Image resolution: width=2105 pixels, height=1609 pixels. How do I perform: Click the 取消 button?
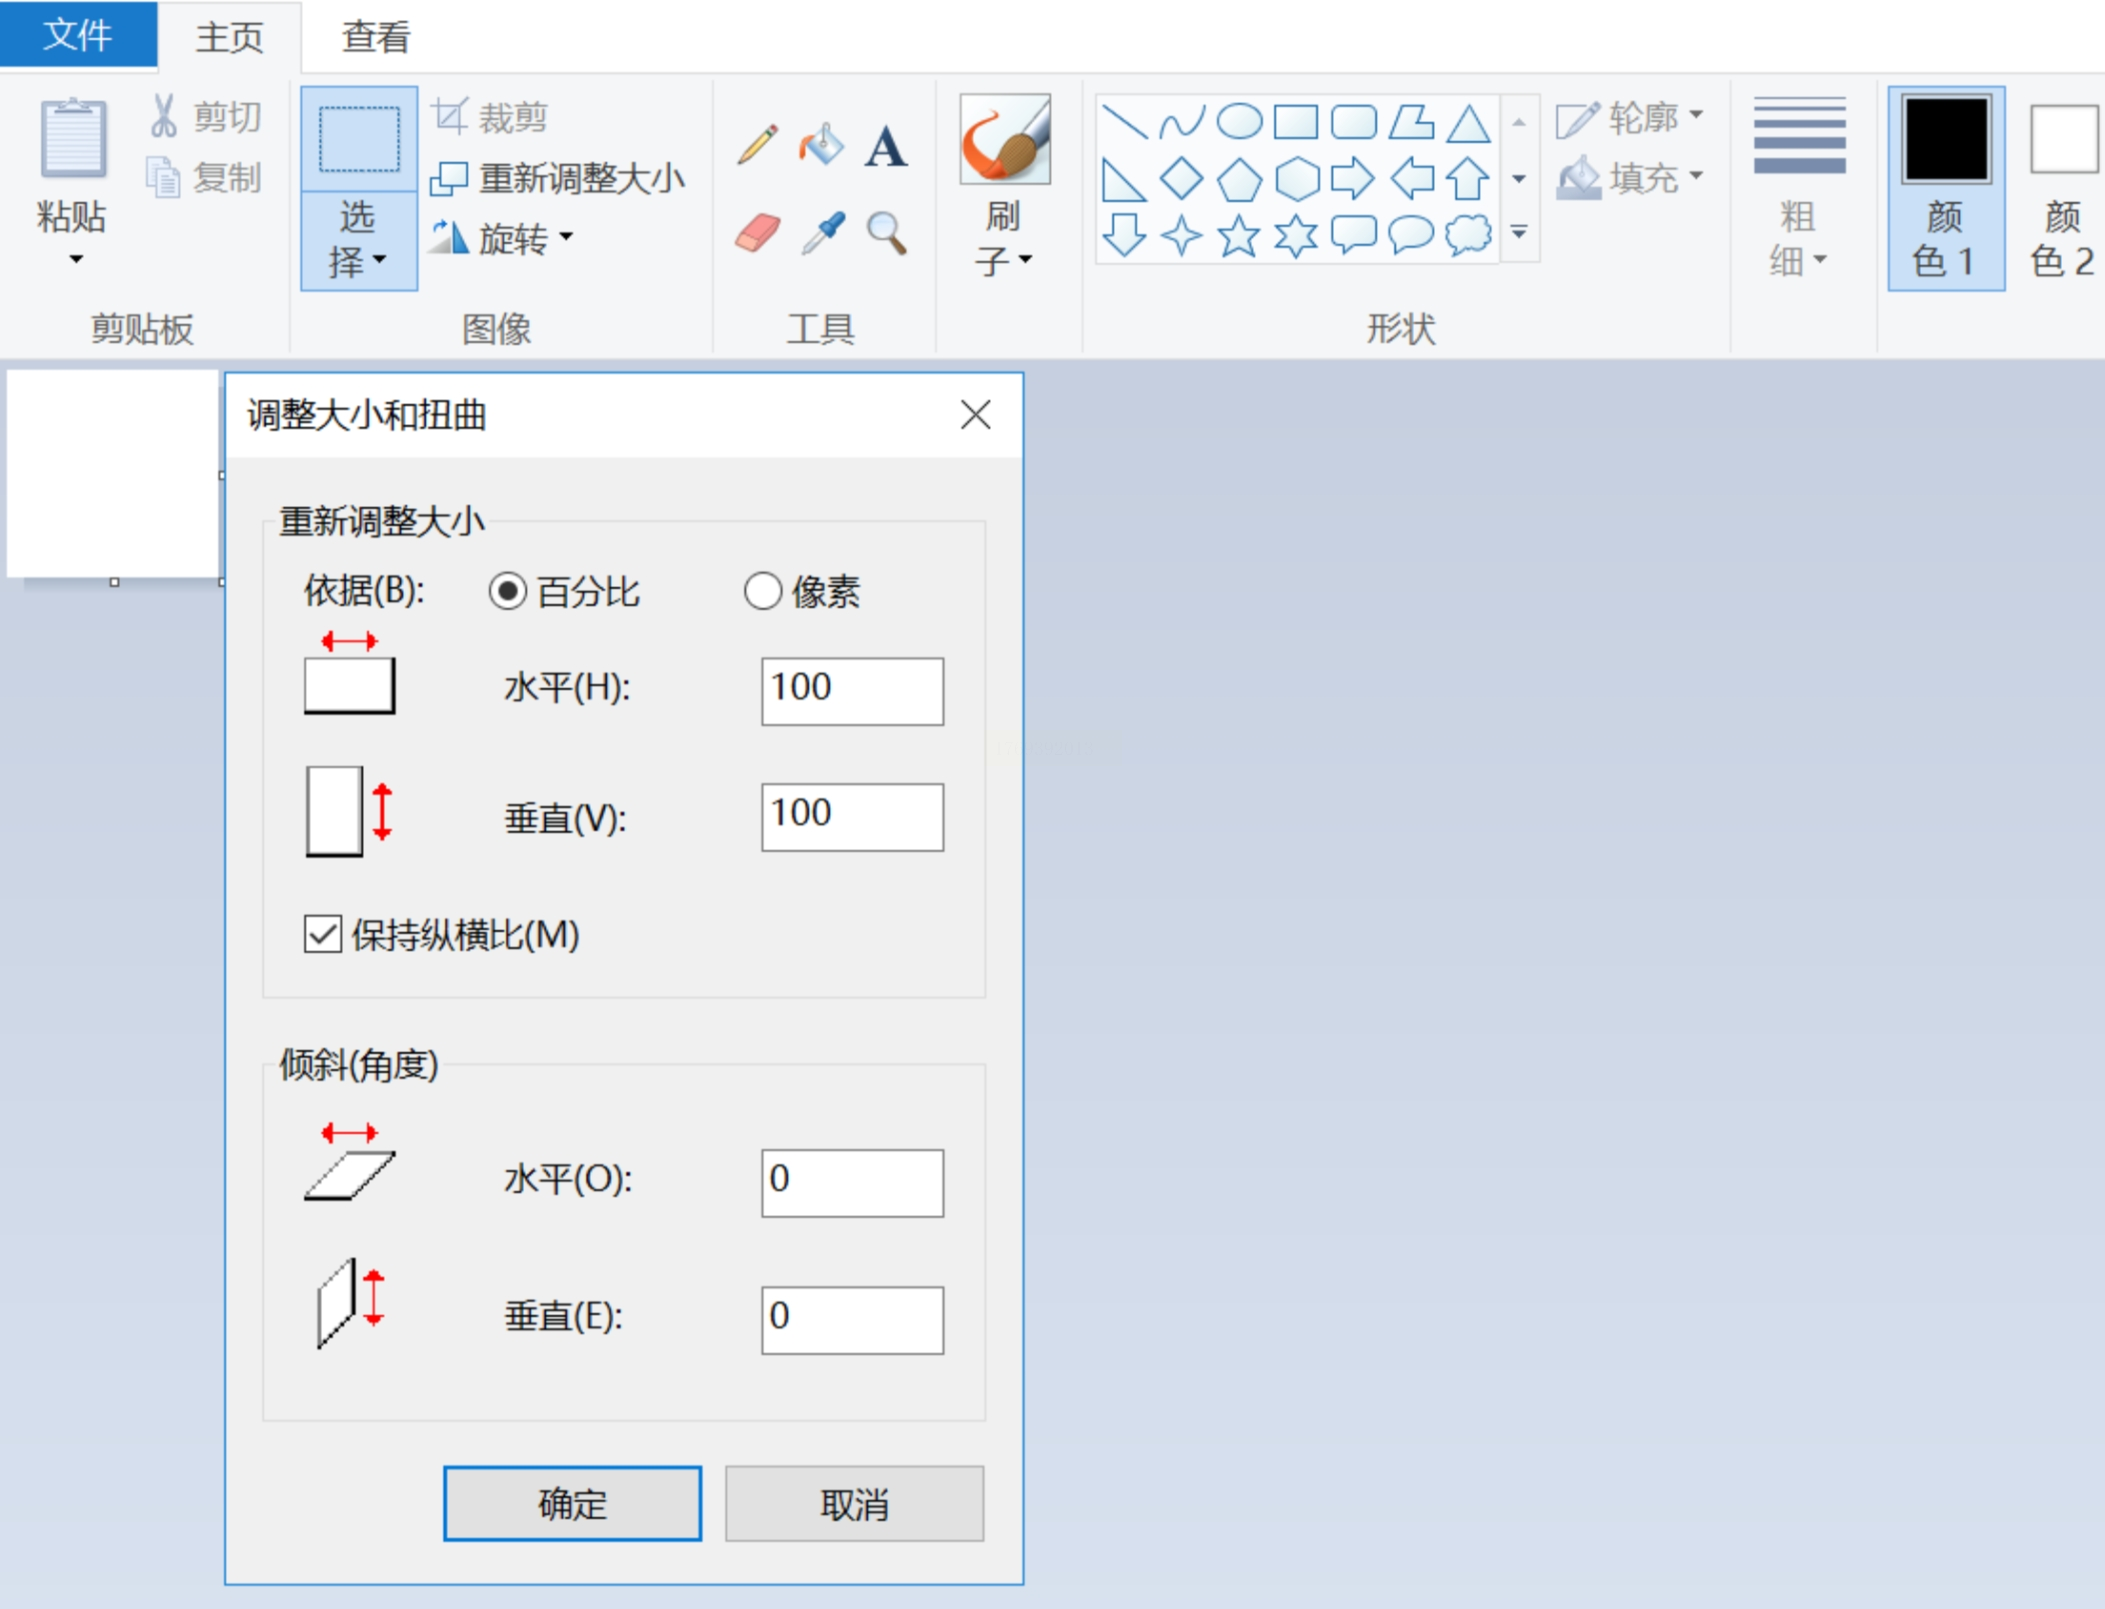(854, 1503)
